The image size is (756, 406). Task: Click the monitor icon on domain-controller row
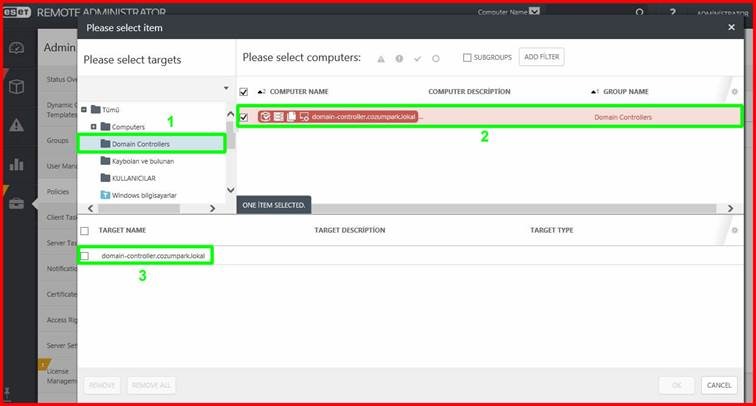304,117
